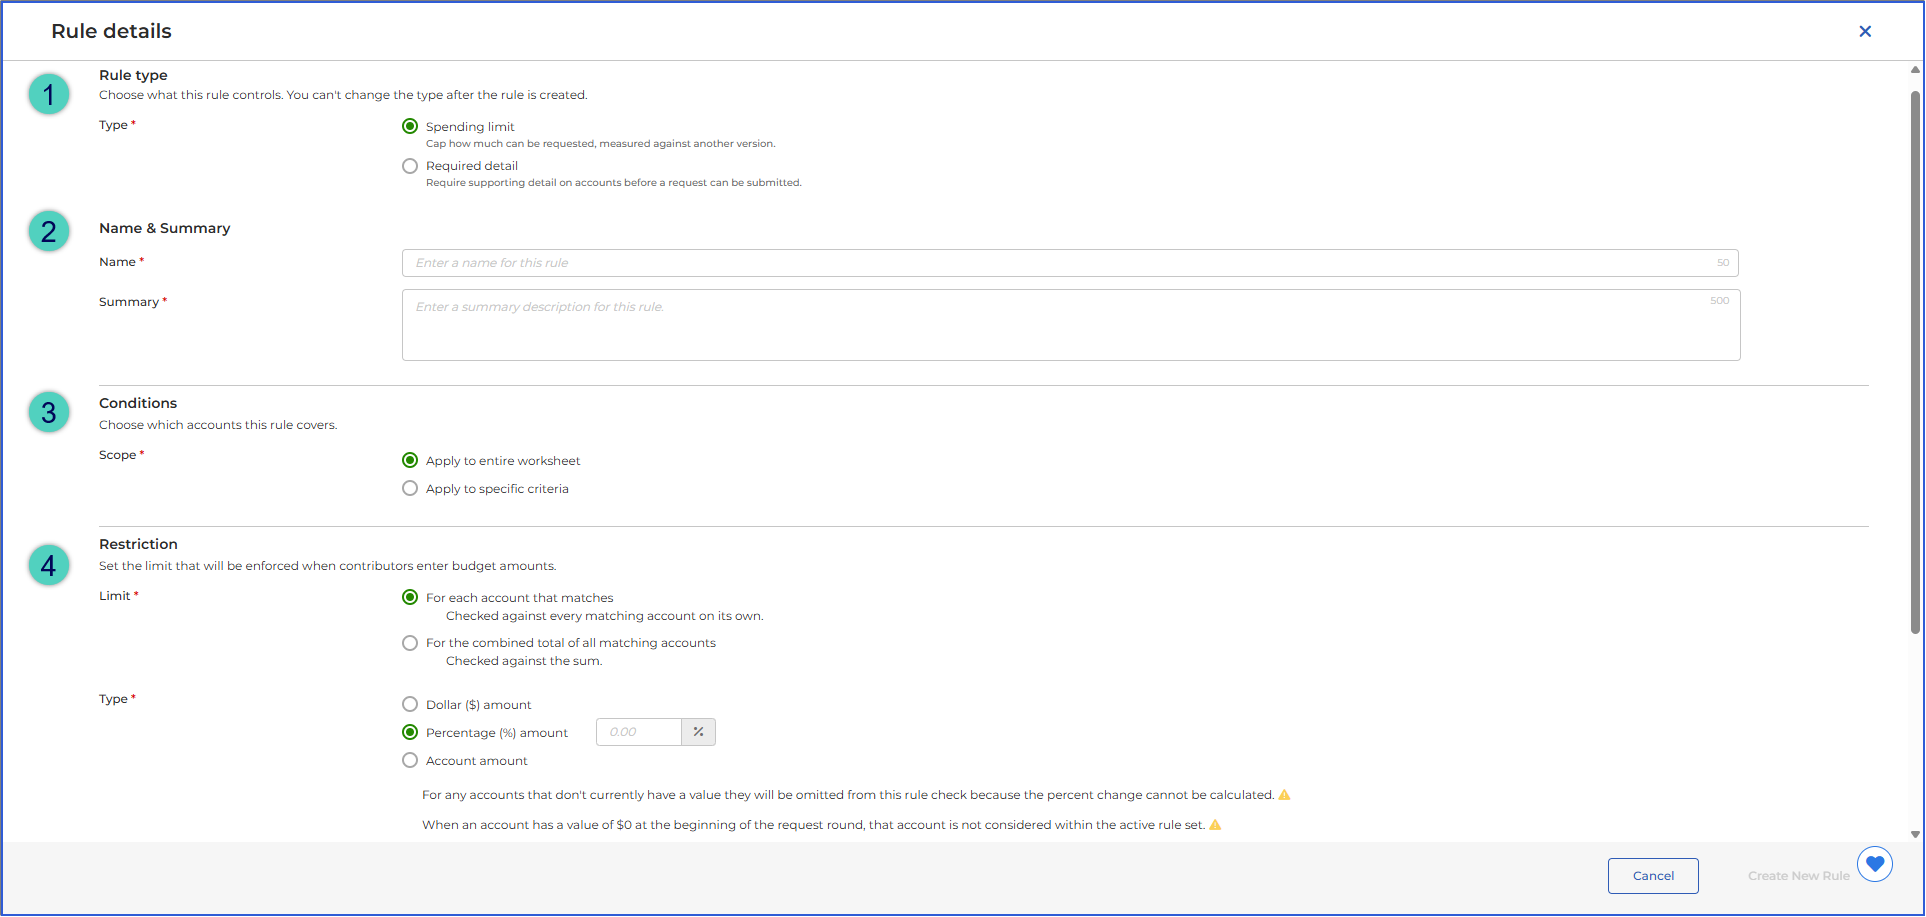Click the percent symbol beside amount field
The image size is (1926, 917).
click(x=698, y=732)
